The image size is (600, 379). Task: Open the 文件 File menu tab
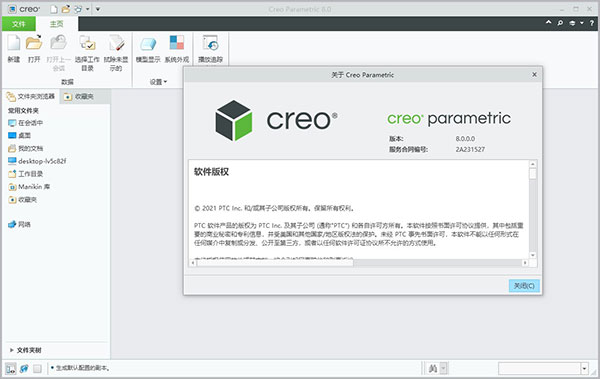[x=19, y=24]
